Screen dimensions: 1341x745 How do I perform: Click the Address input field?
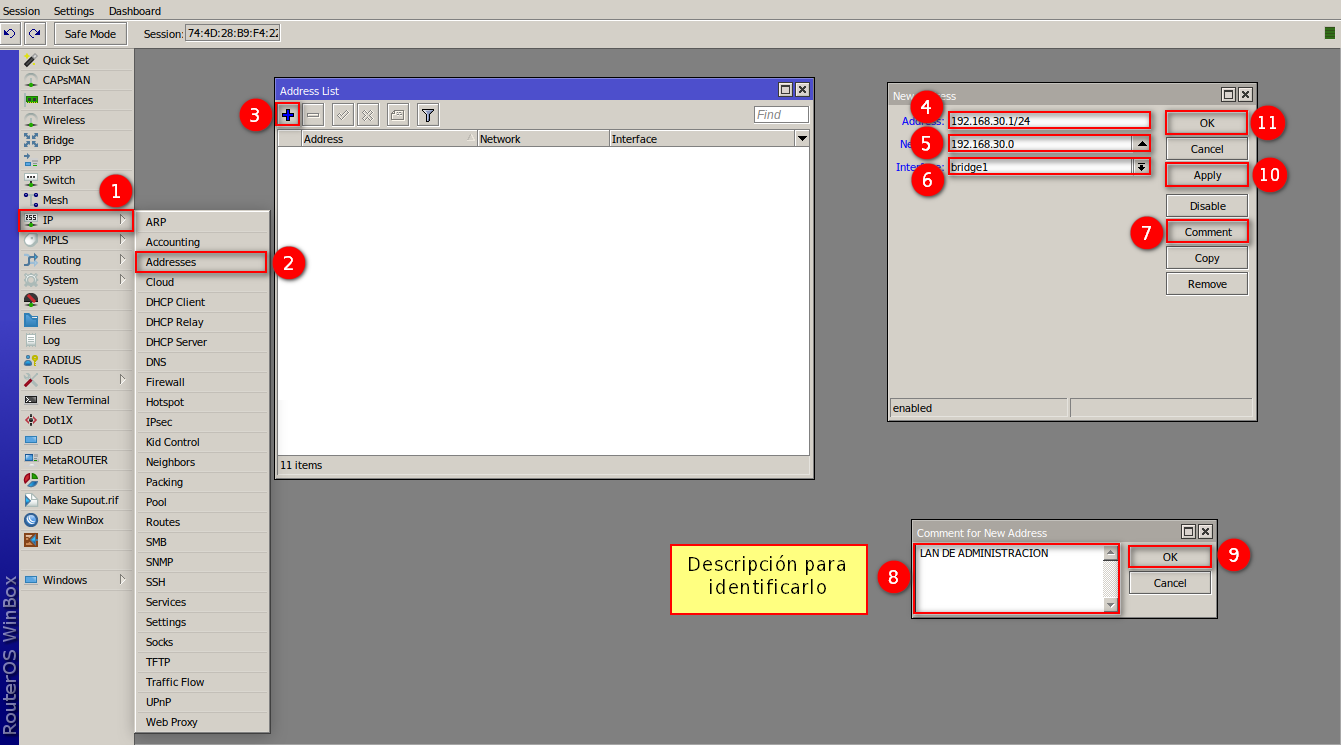[1049, 121]
